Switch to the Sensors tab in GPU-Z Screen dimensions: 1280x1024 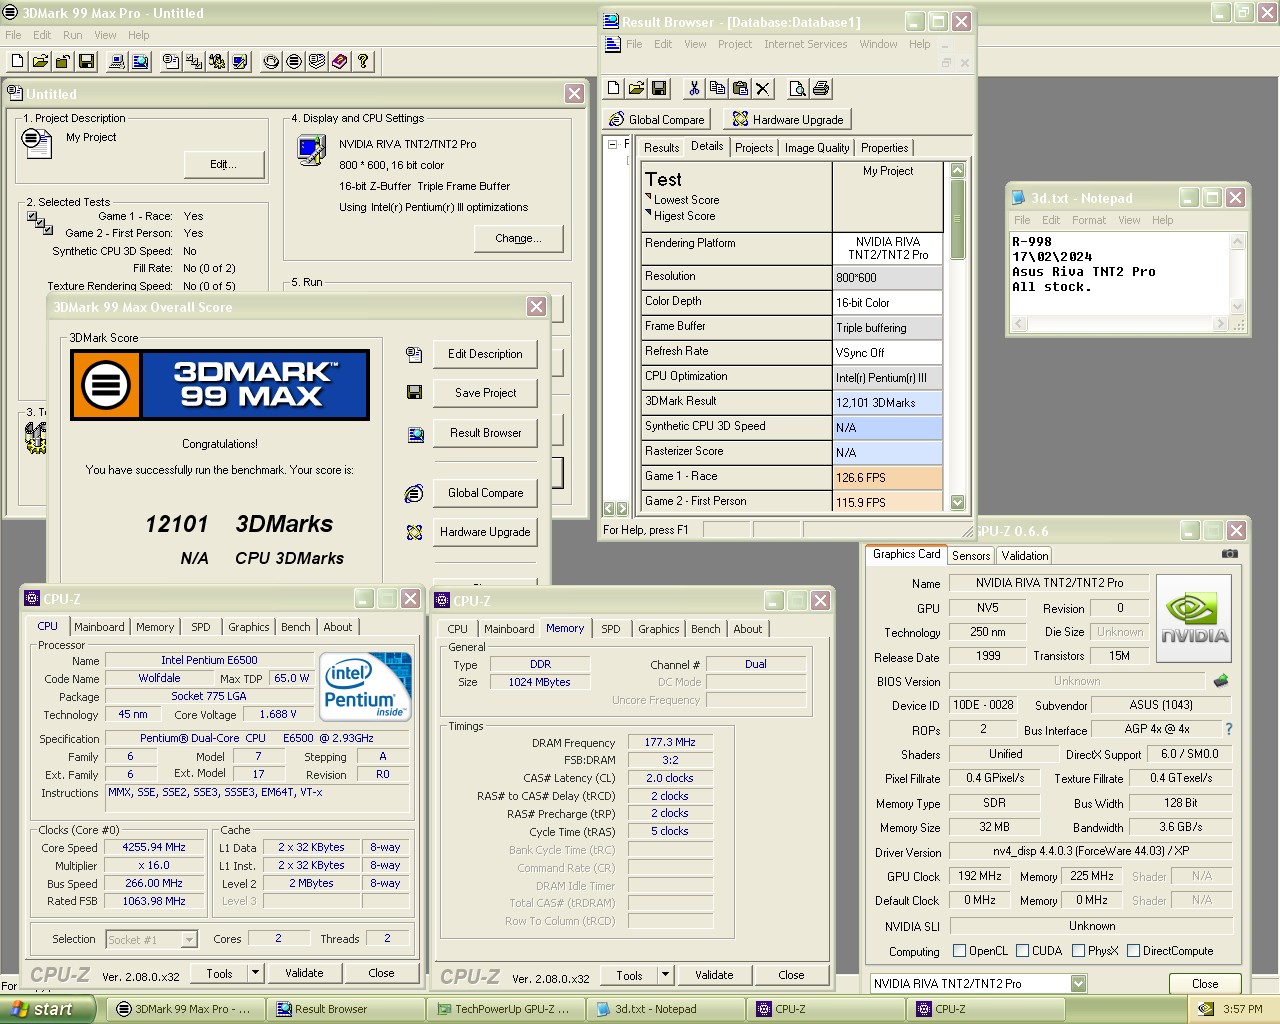click(971, 556)
